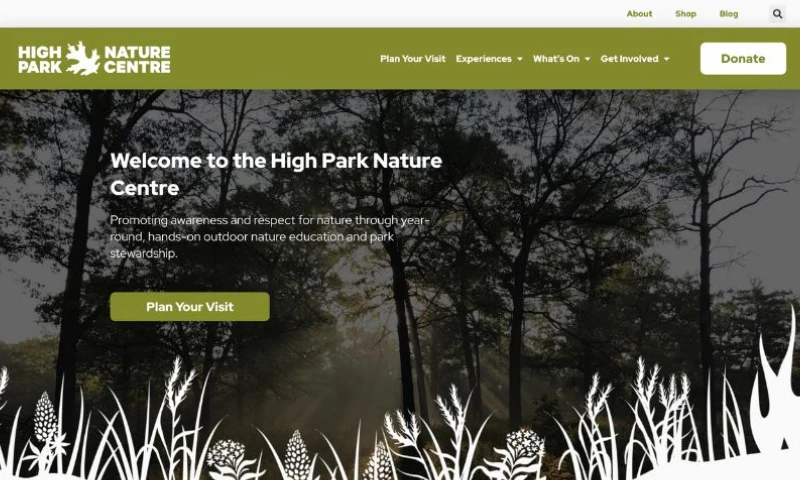Expand the Experiences dropdown arrow
Image resolution: width=800 pixels, height=480 pixels.
[x=520, y=59]
